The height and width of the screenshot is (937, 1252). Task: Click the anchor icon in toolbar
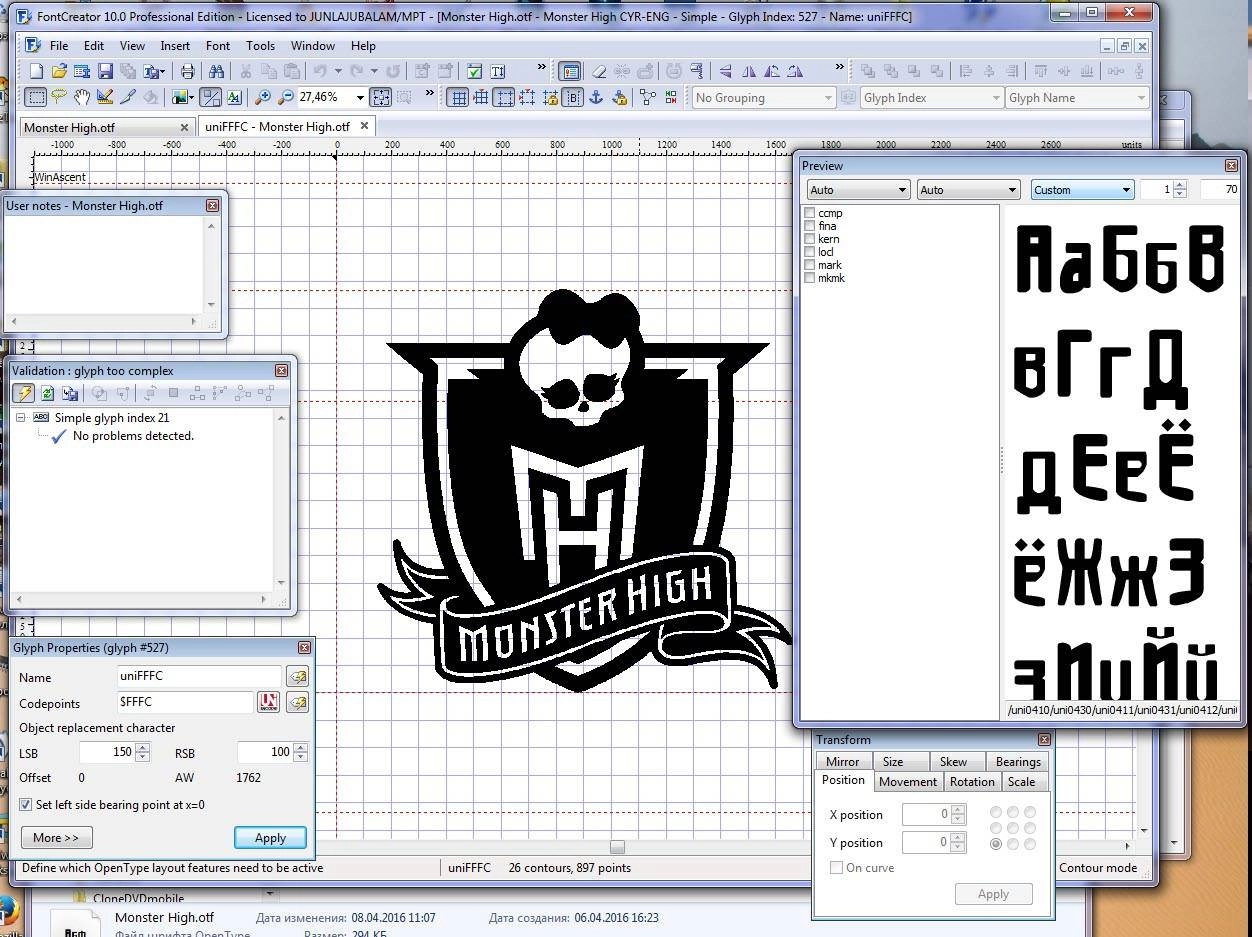596,97
